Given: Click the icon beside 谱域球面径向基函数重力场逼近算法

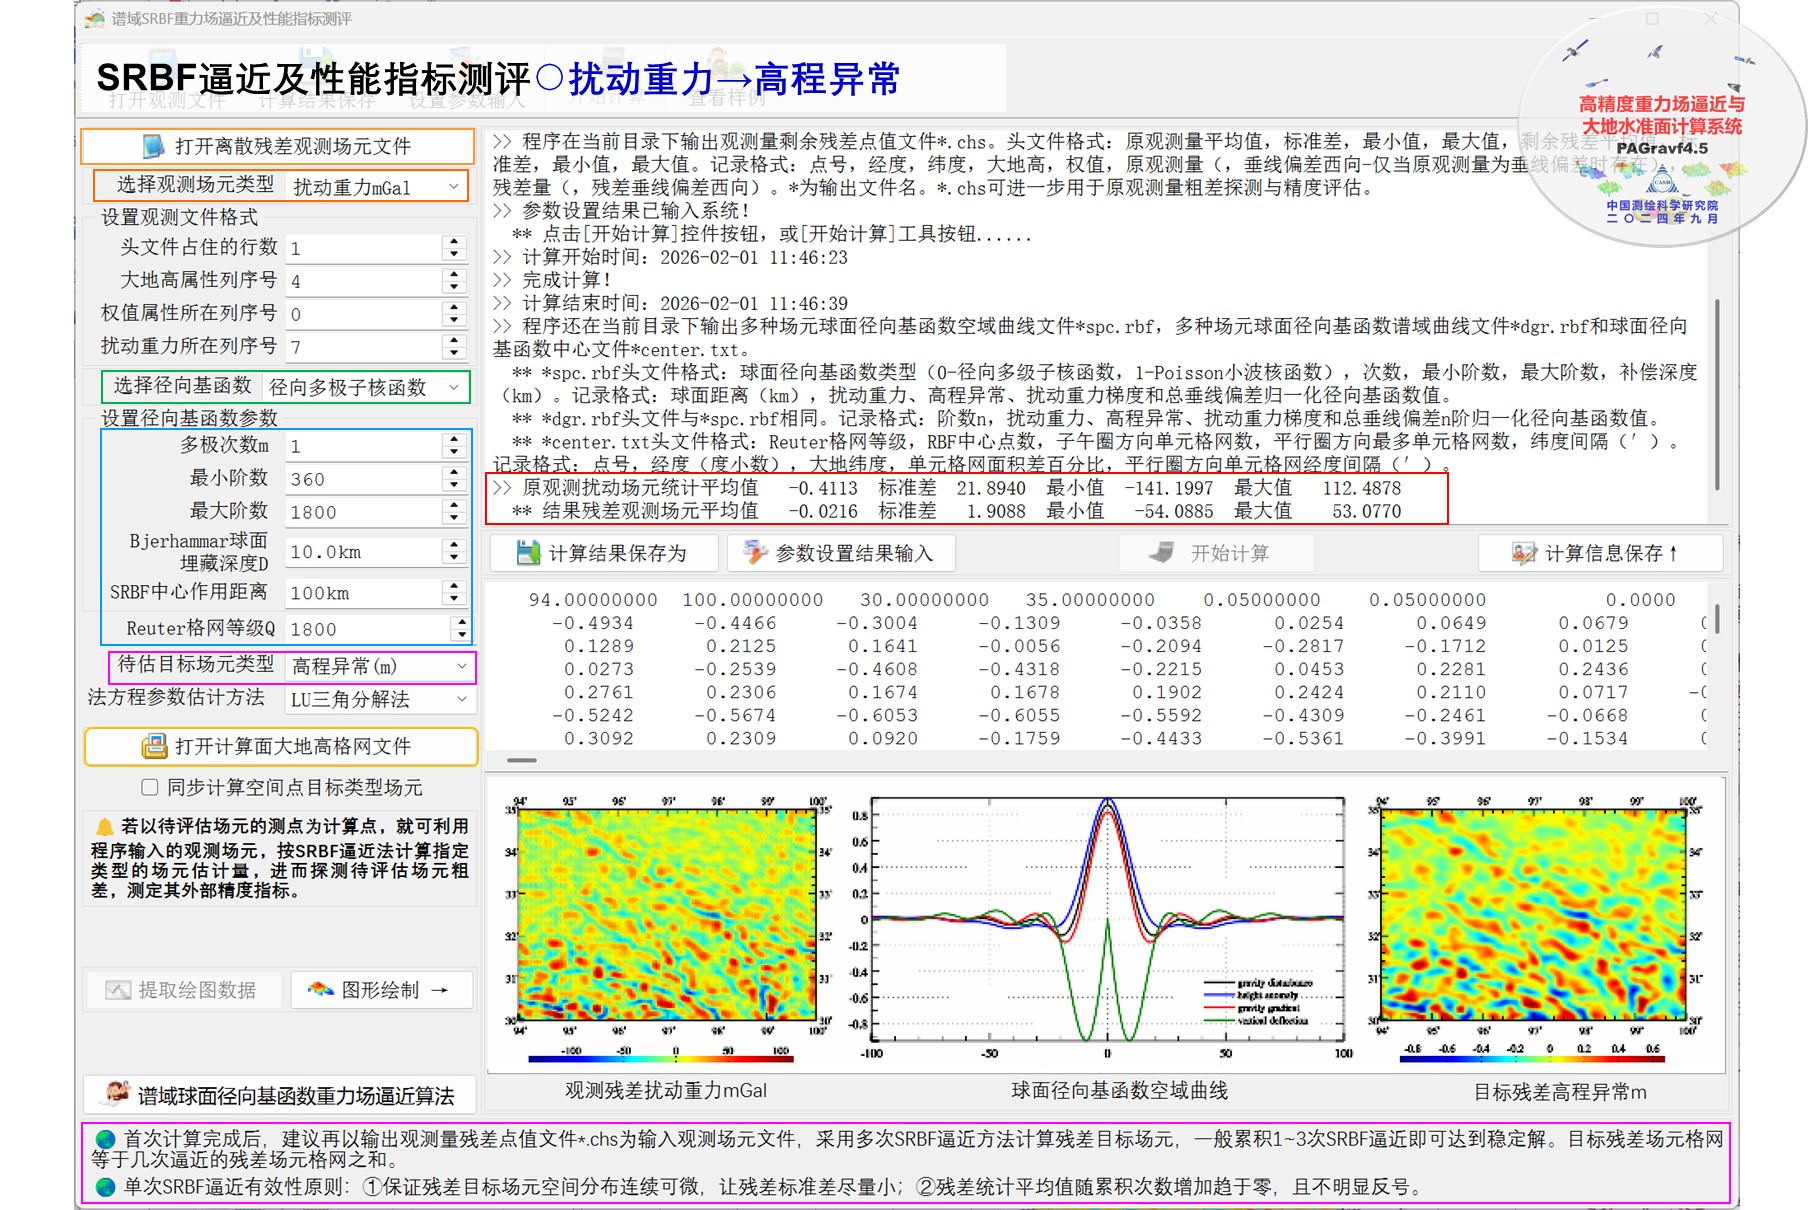Looking at the screenshot, I should (118, 1094).
